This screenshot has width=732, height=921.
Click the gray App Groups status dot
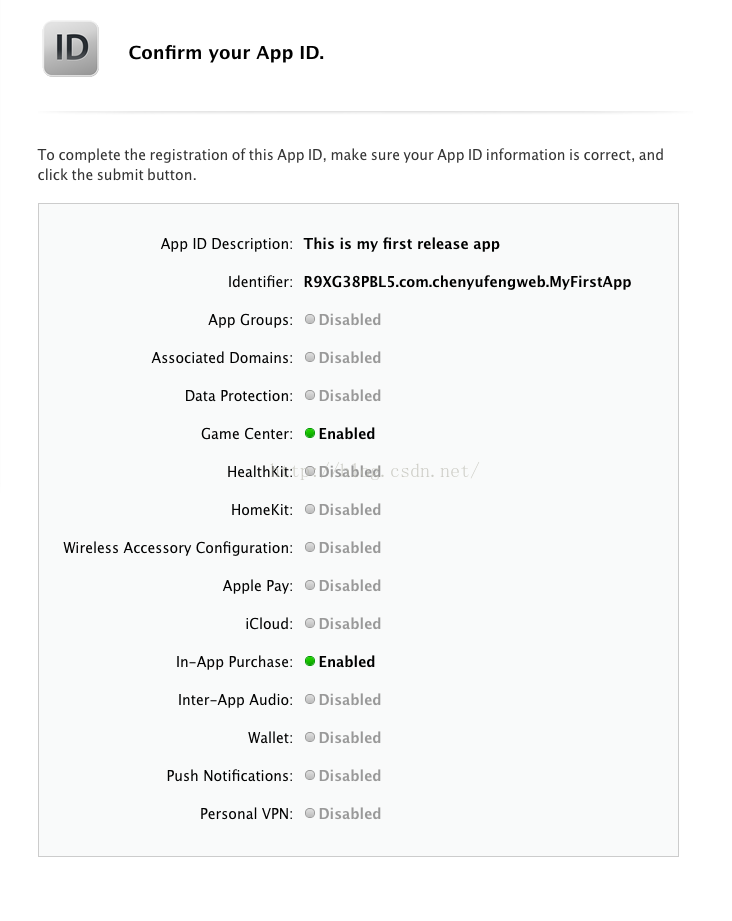click(310, 320)
